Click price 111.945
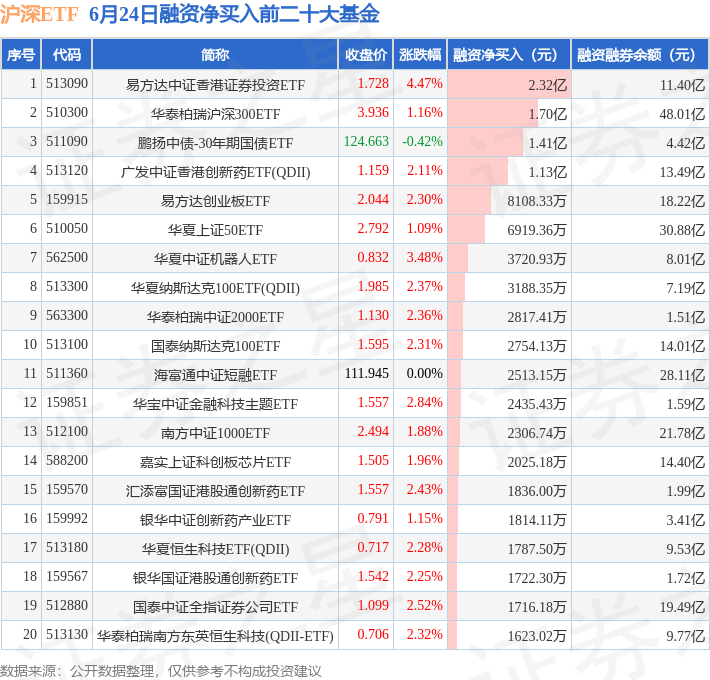710x680 pixels. [367, 374]
